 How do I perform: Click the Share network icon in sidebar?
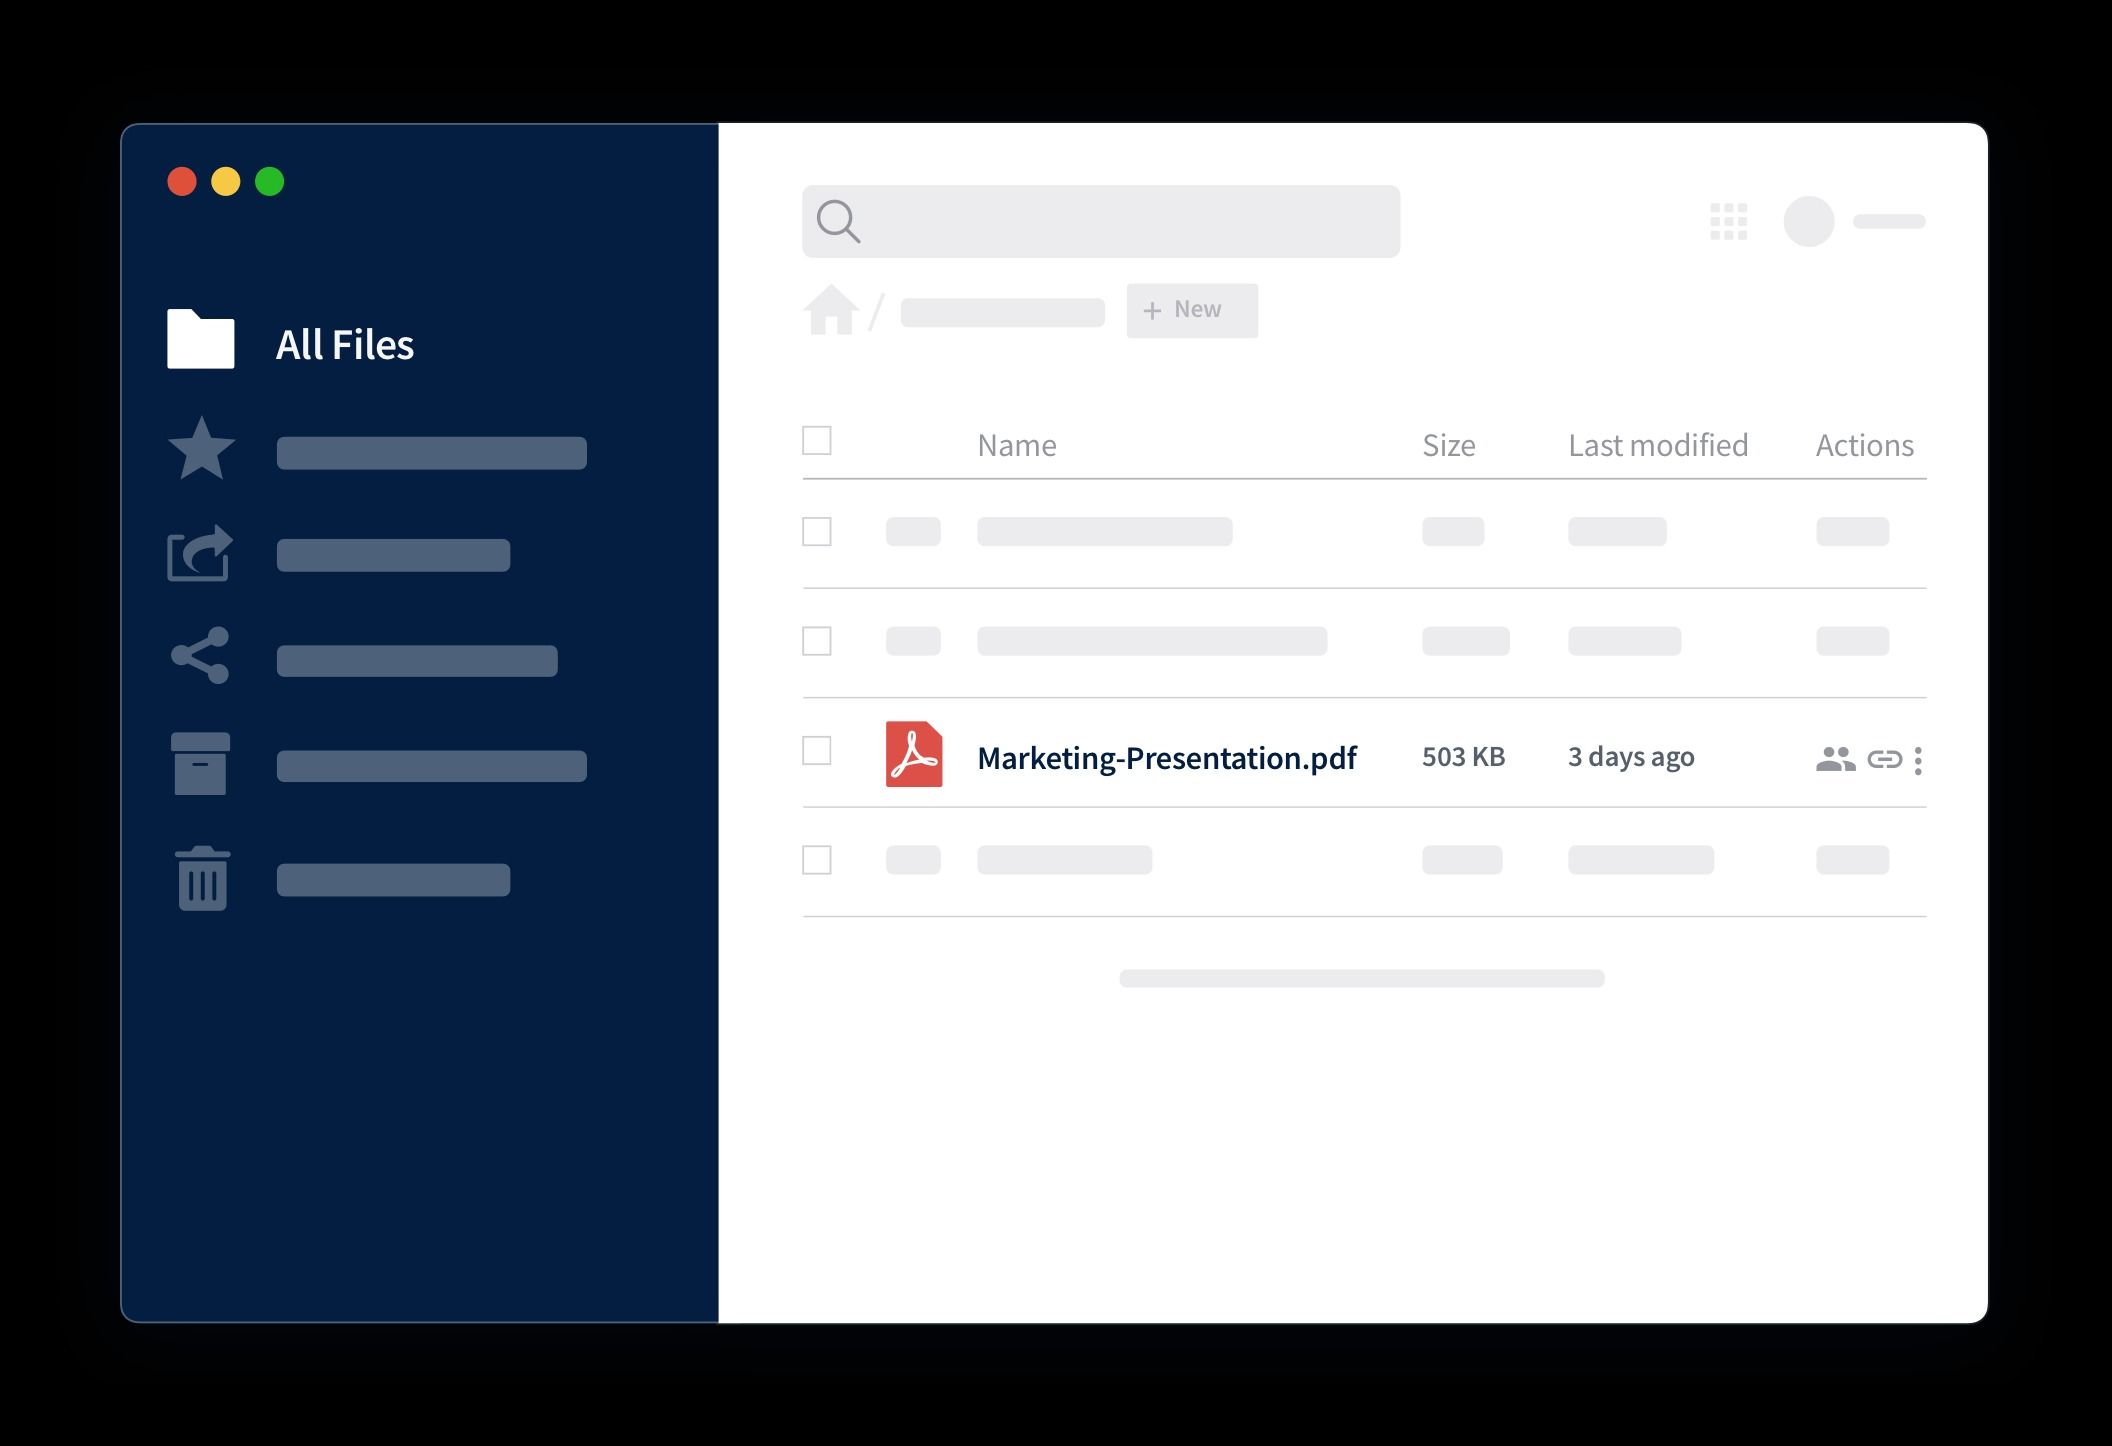[201, 658]
